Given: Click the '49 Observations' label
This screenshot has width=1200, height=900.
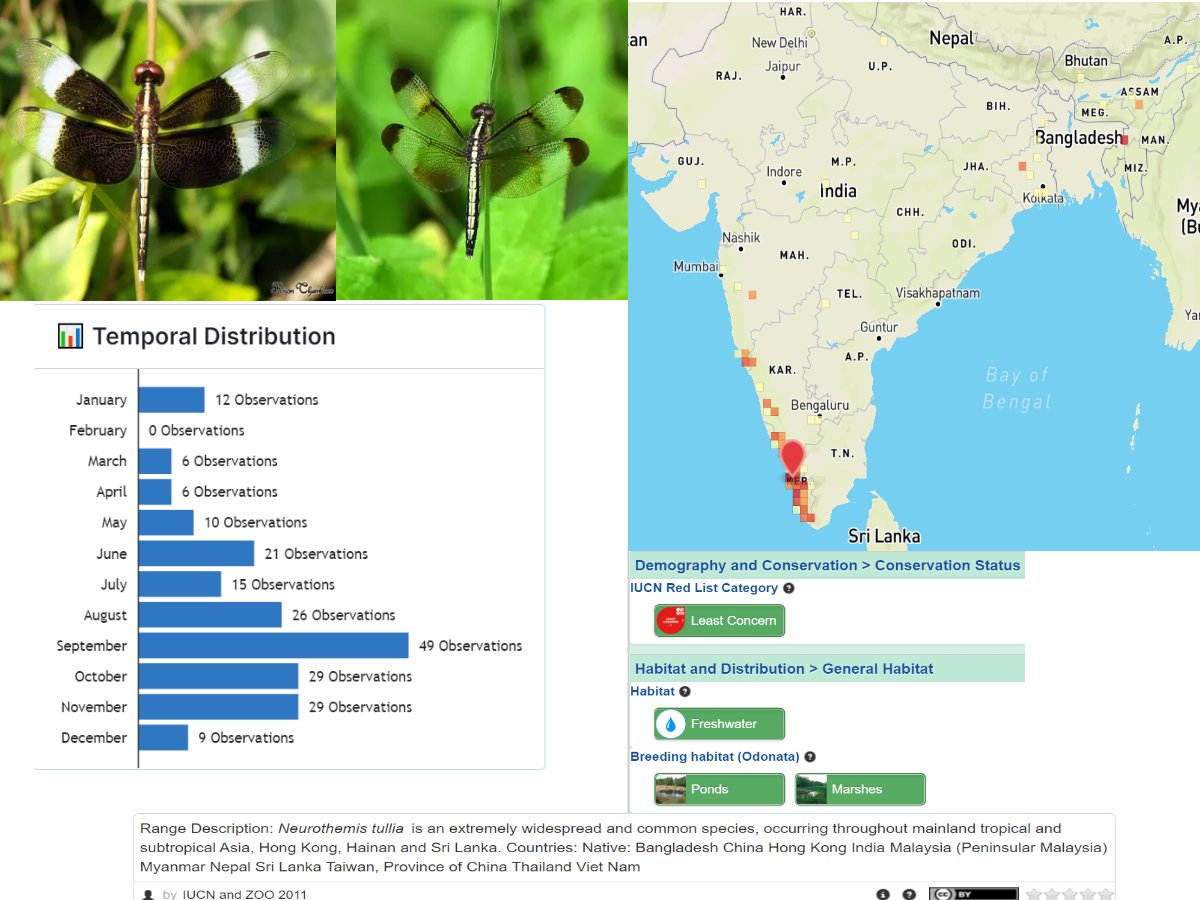Looking at the screenshot, I should click(470, 646).
